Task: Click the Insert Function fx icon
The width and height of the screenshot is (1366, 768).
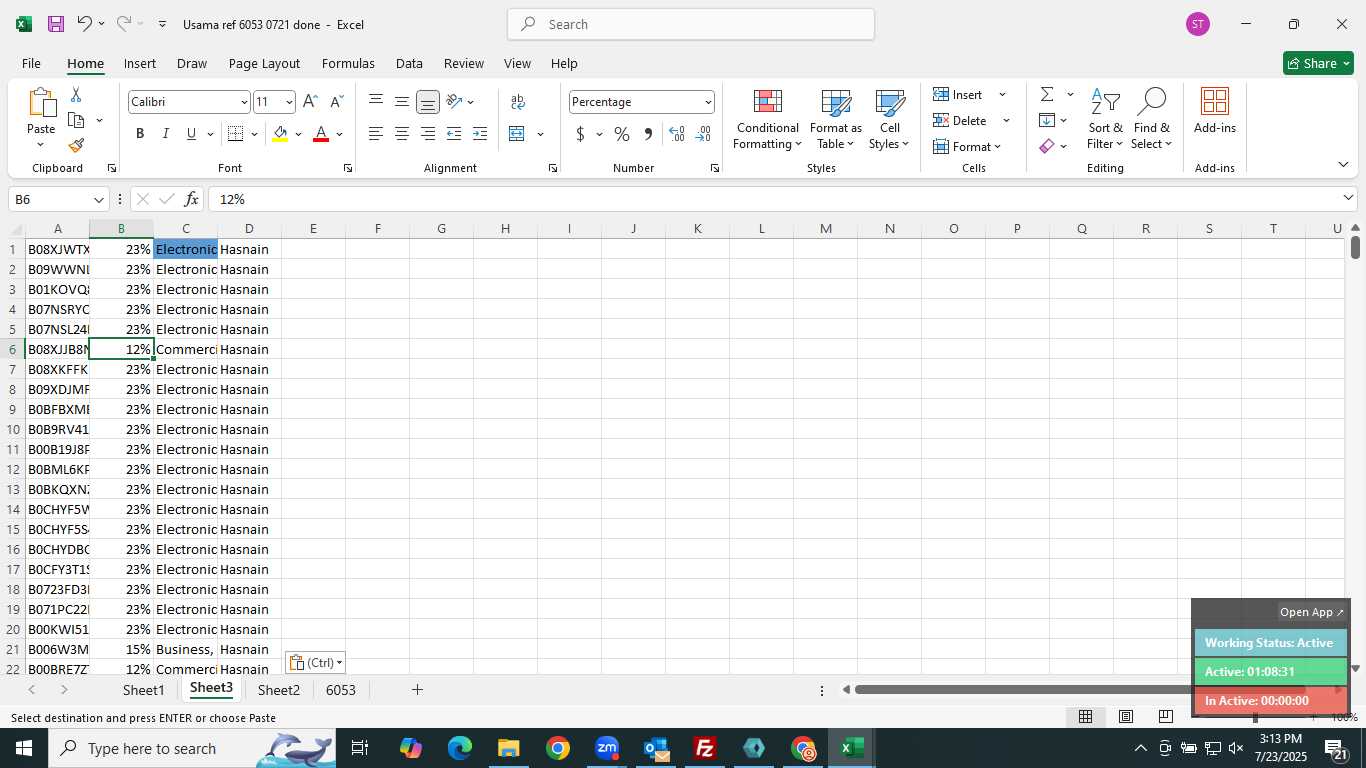Action: pos(192,199)
